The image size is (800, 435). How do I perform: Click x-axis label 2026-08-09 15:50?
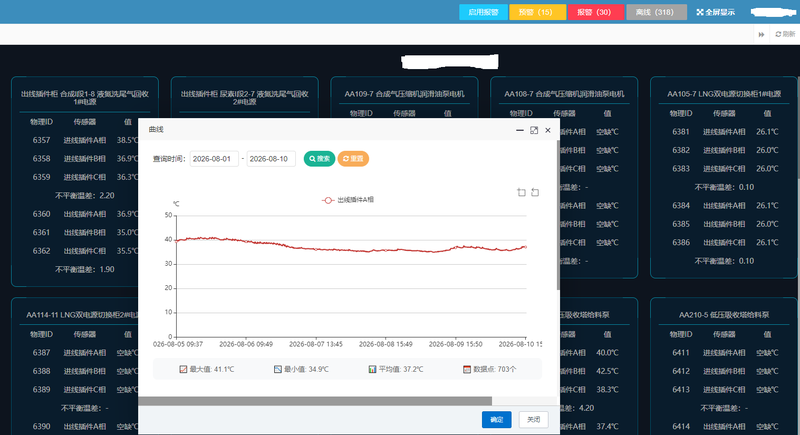[456, 344]
